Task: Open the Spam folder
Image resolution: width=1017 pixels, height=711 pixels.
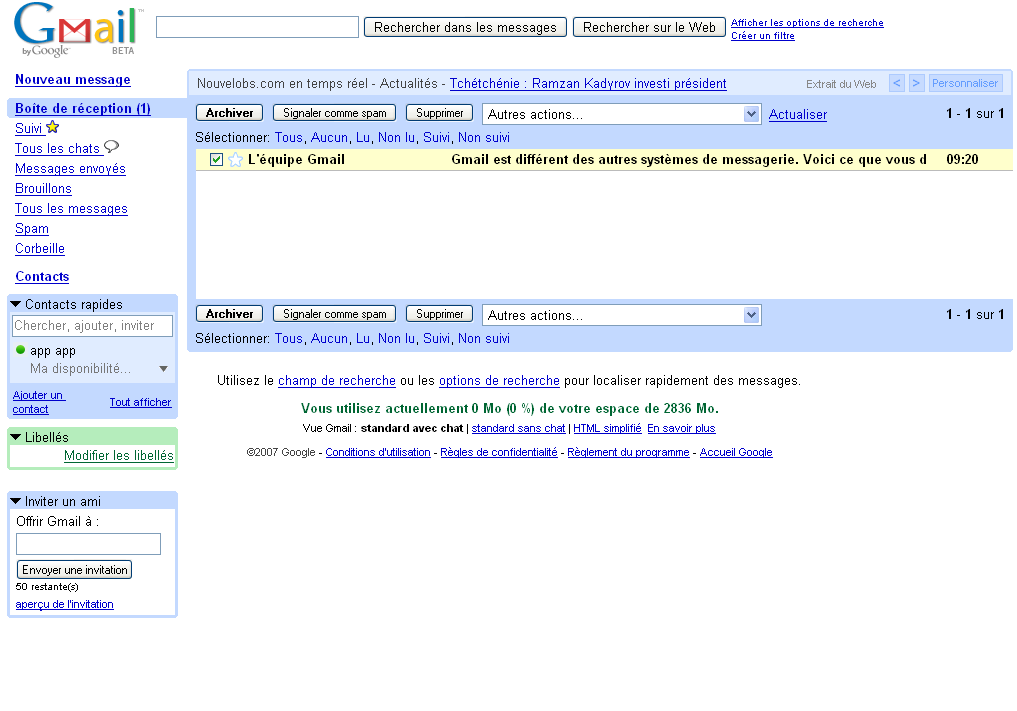Action: coord(32,229)
